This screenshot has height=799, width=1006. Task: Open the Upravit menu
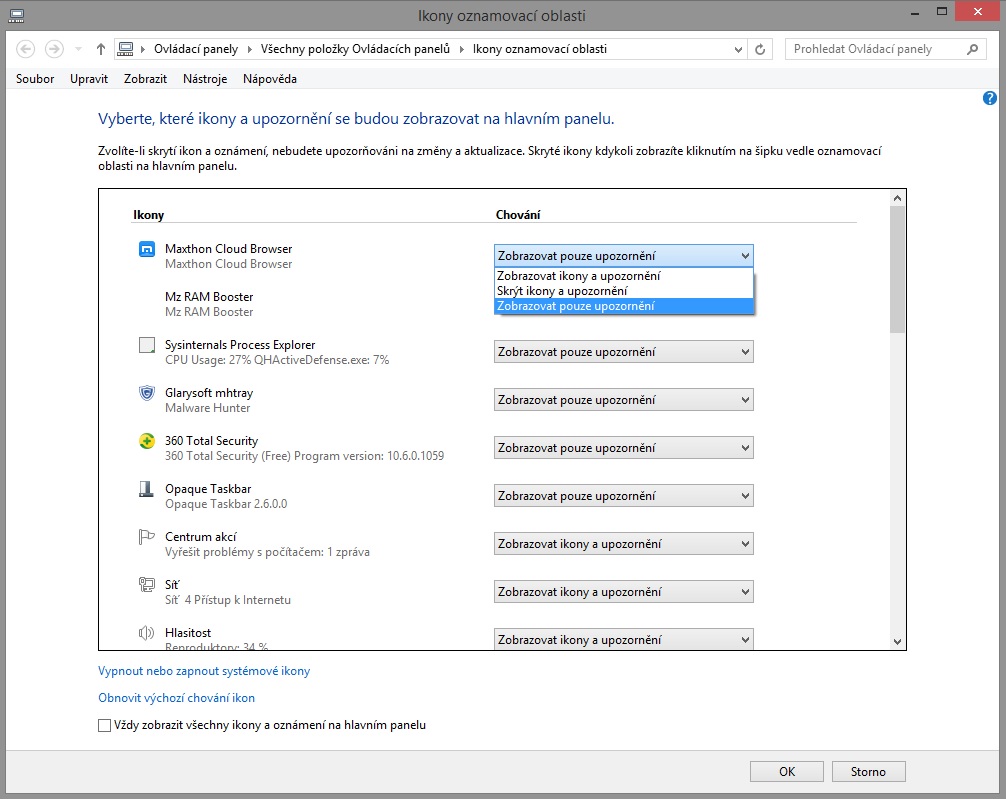tap(89, 79)
